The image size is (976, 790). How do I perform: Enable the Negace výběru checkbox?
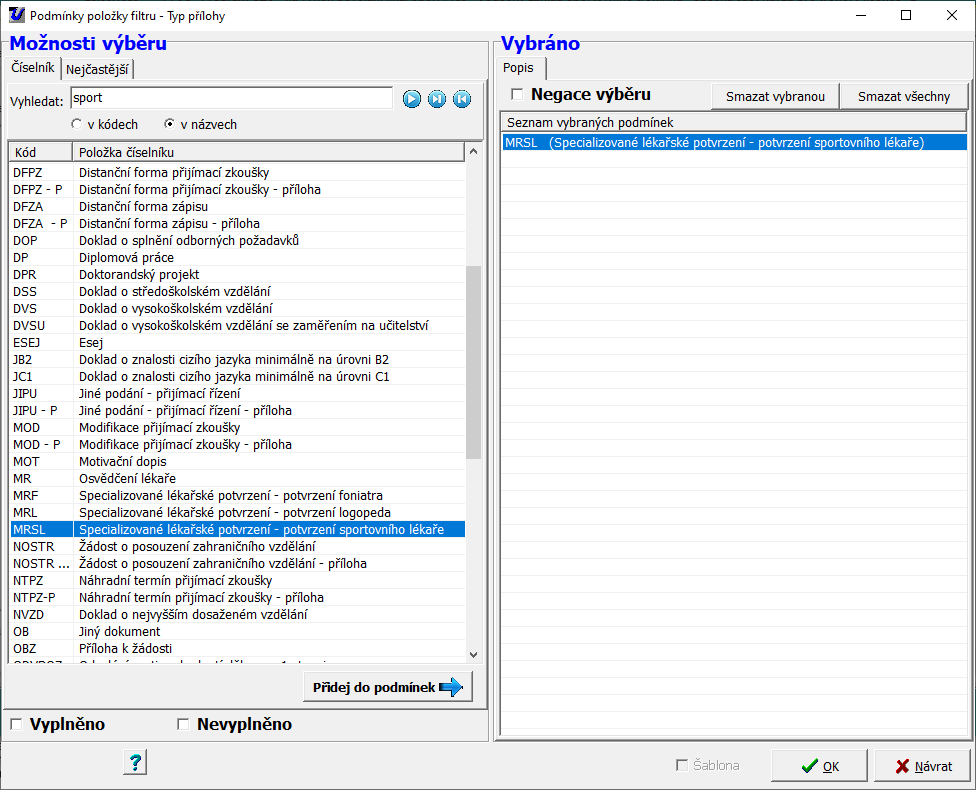pos(517,95)
